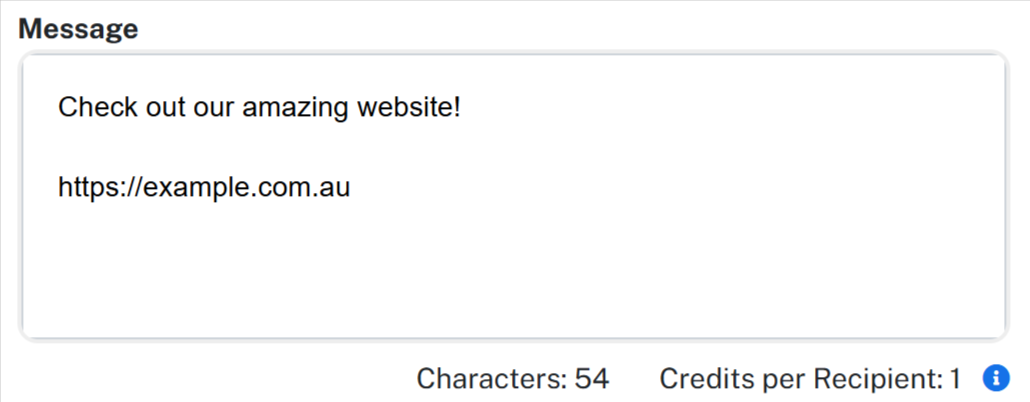Screen dimensions: 1030x402
Task: Place cursor on the https://example.com.au line
Action: click(x=204, y=187)
